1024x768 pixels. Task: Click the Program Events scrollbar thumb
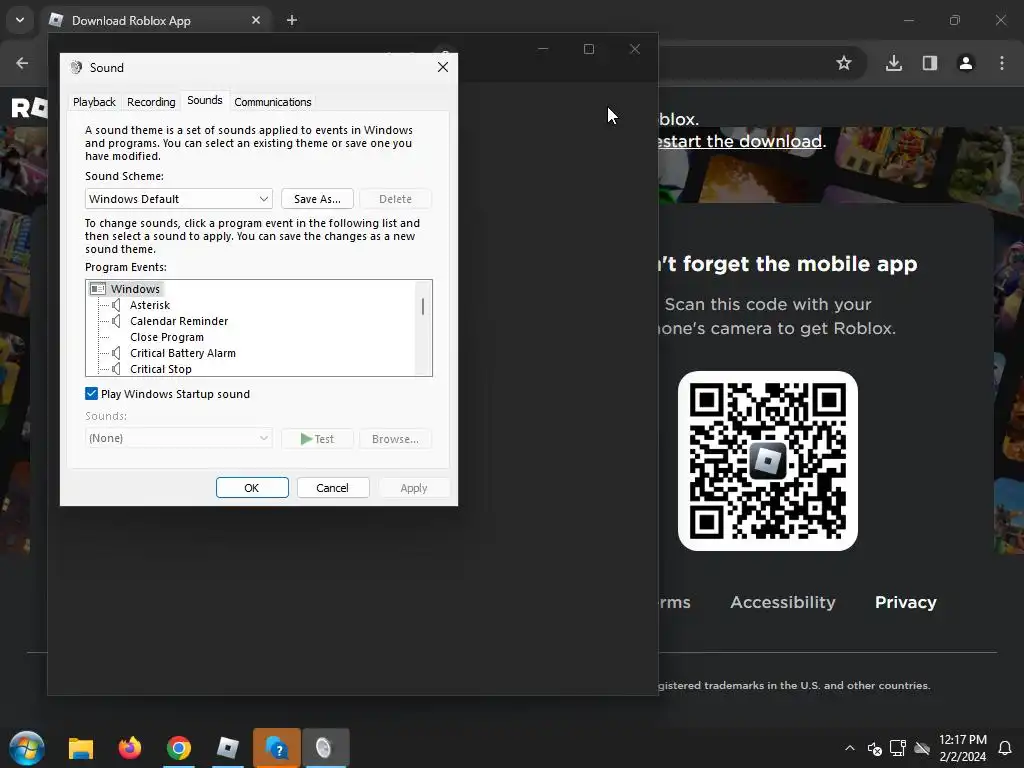tap(423, 306)
